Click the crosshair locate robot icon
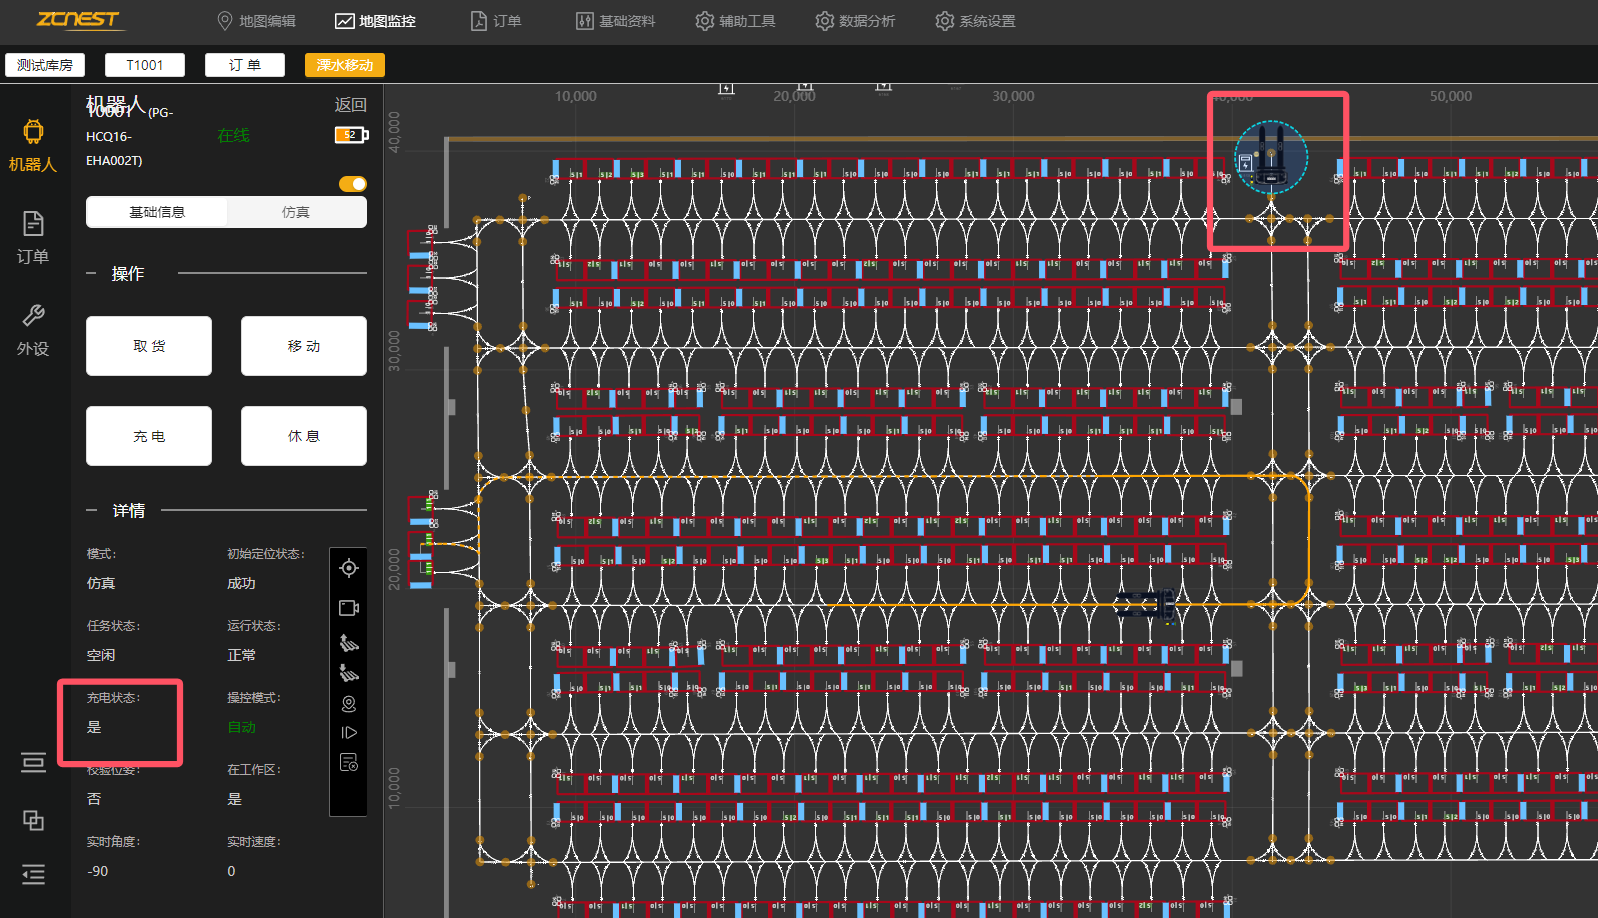Viewport: 1598px width, 918px height. (x=349, y=568)
